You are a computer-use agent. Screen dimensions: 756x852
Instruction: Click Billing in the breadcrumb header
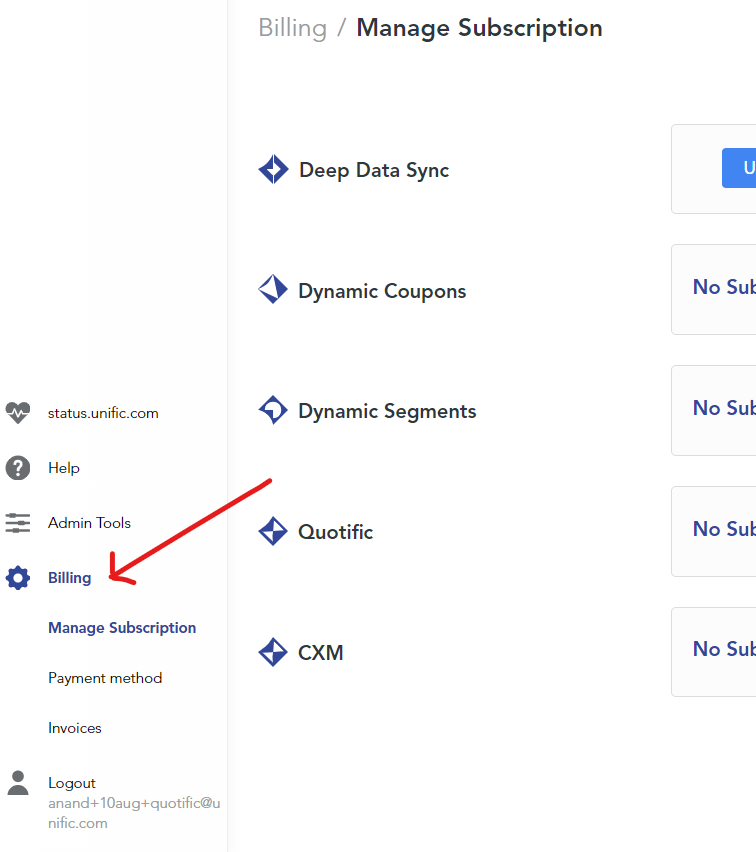[x=292, y=28]
